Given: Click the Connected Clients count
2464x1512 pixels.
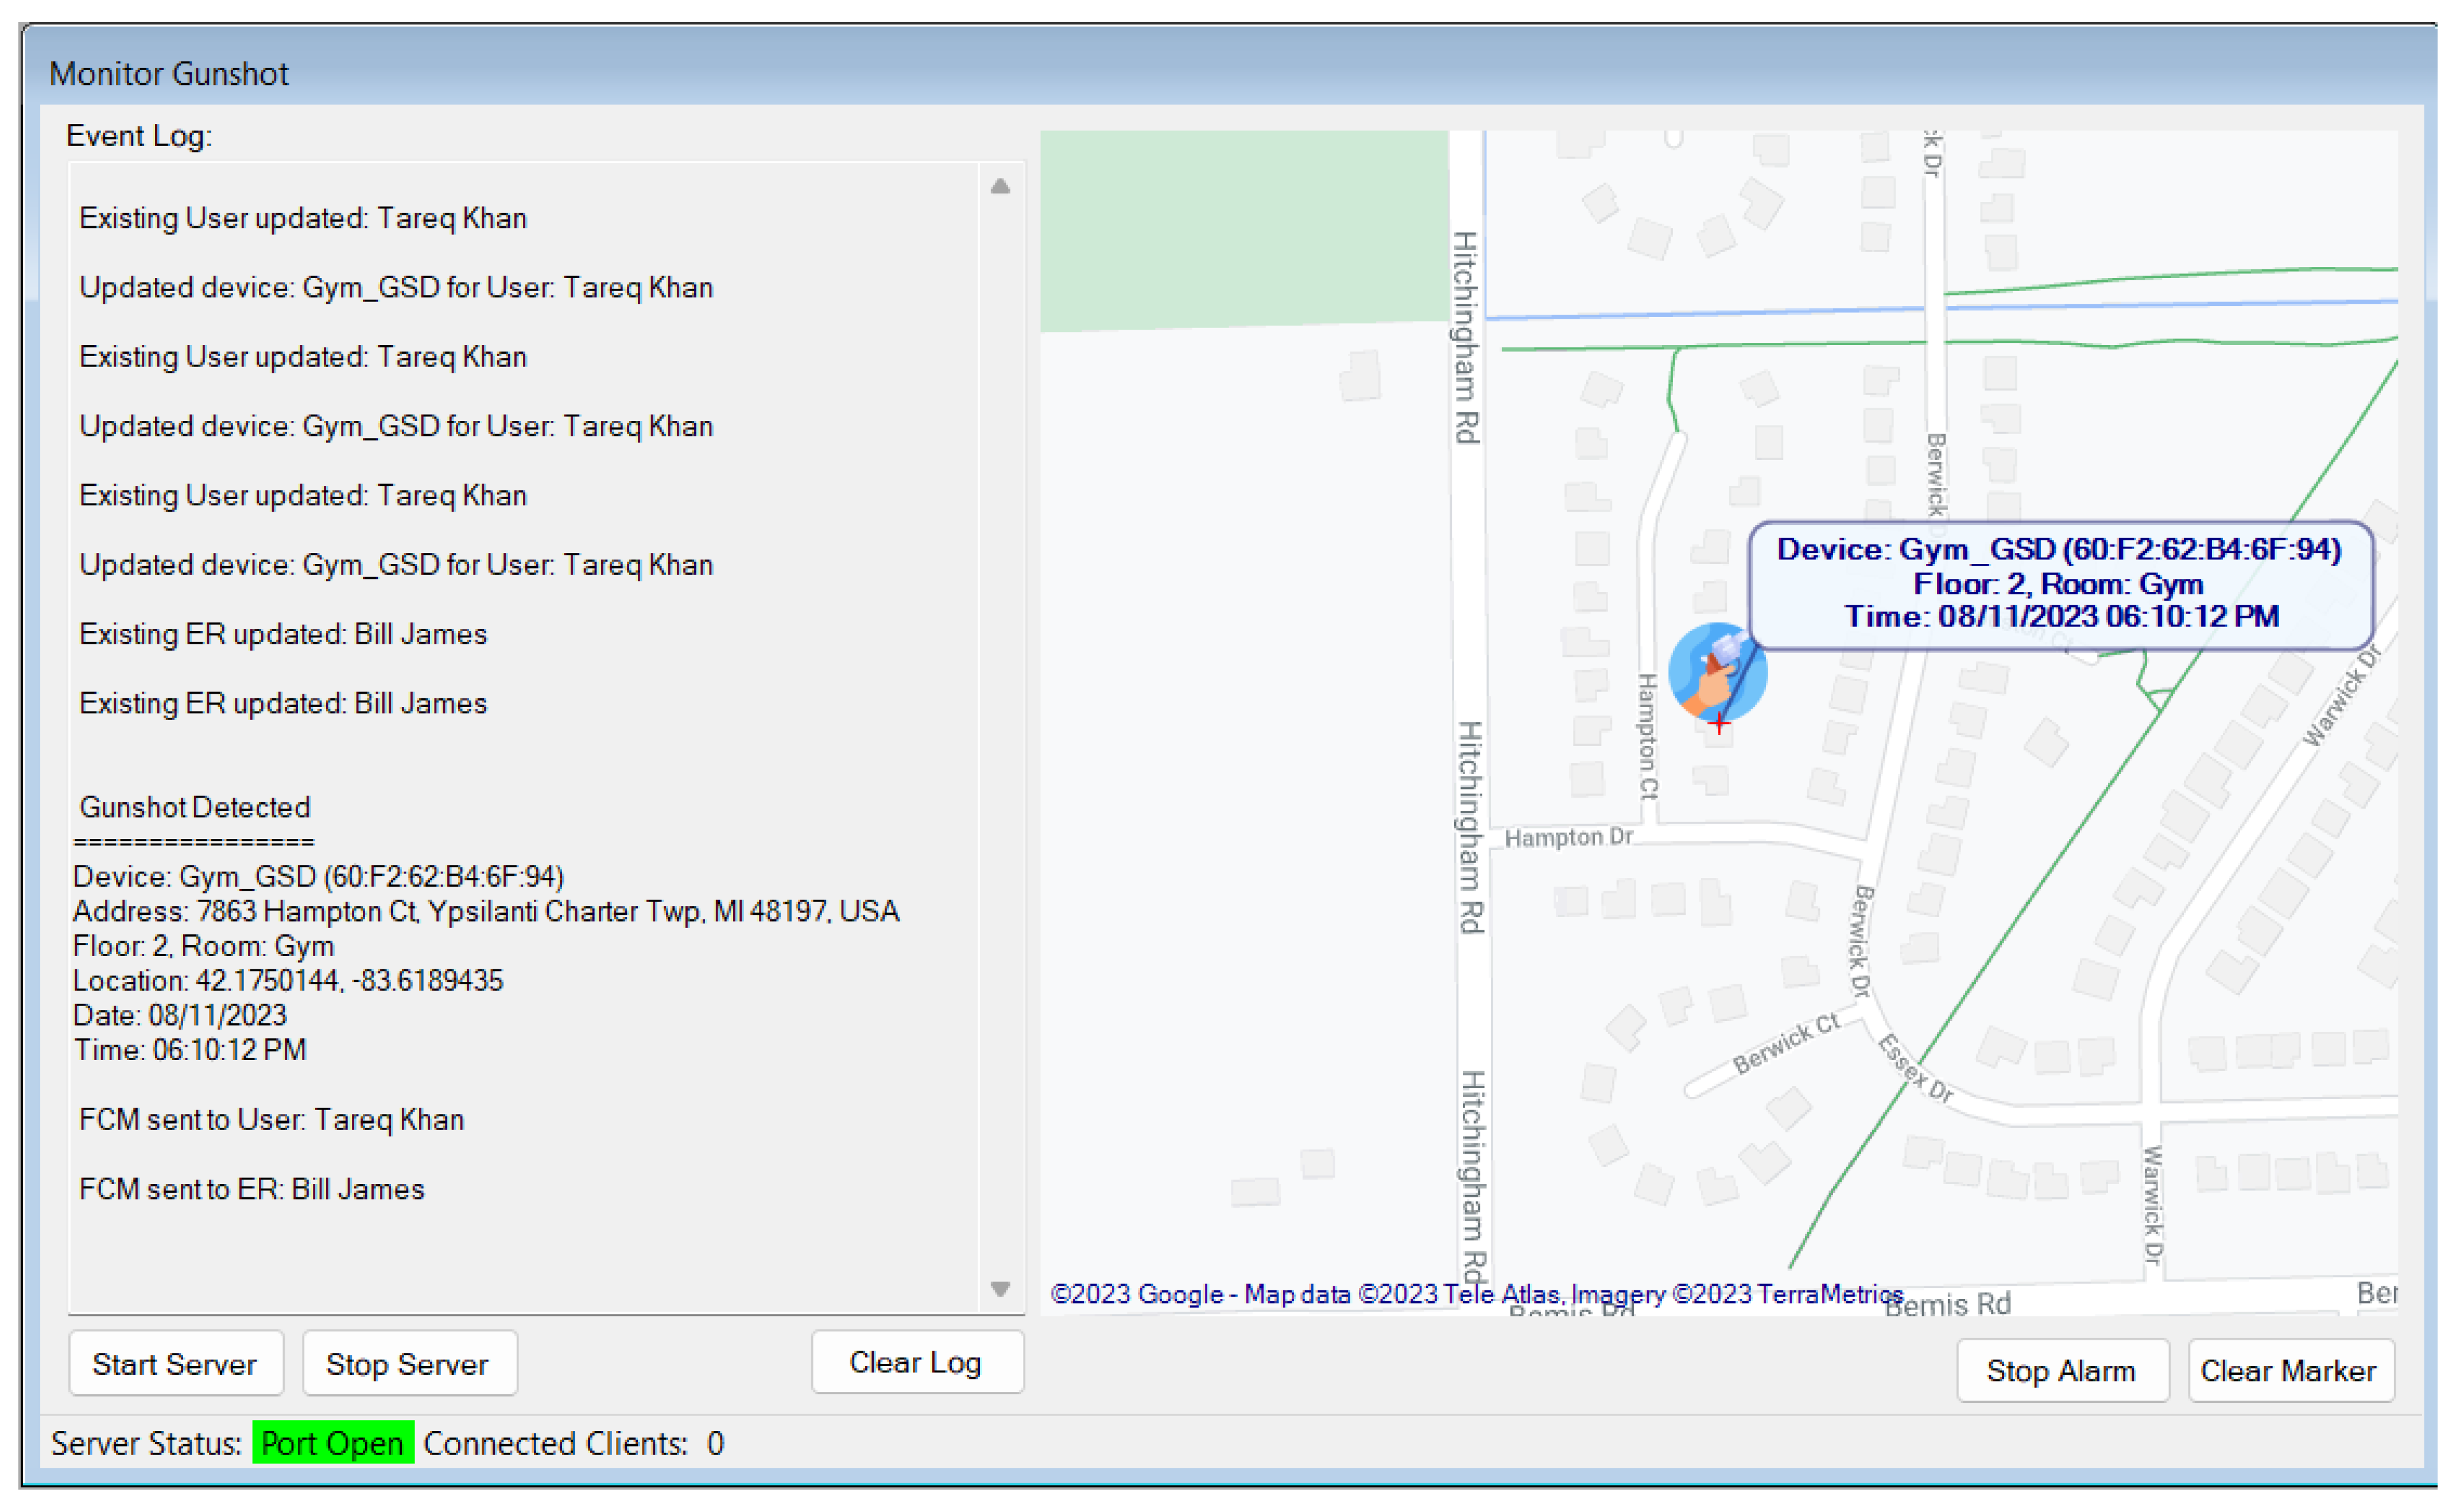Looking at the screenshot, I should pyautogui.click(x=715, y=1443).
